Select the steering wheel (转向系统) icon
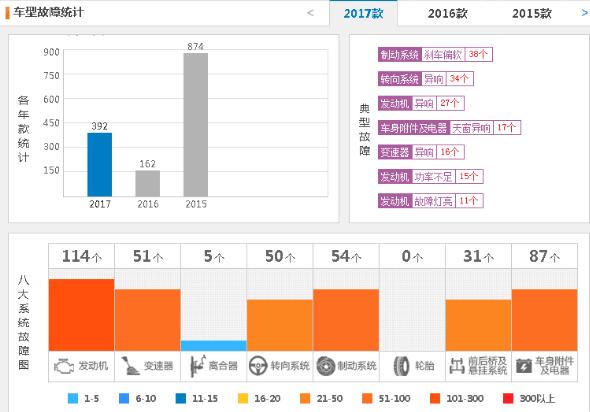 click(x=258, y=366)
